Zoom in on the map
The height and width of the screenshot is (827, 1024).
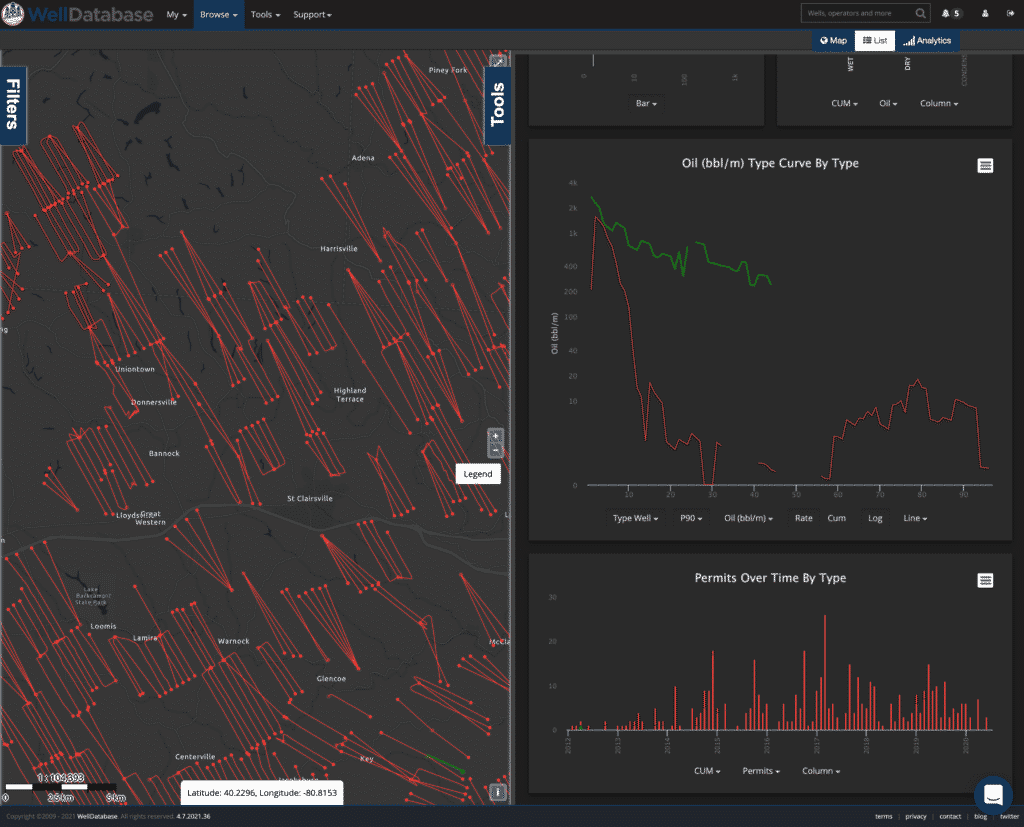pyautogui.click(x=496, y=436)
